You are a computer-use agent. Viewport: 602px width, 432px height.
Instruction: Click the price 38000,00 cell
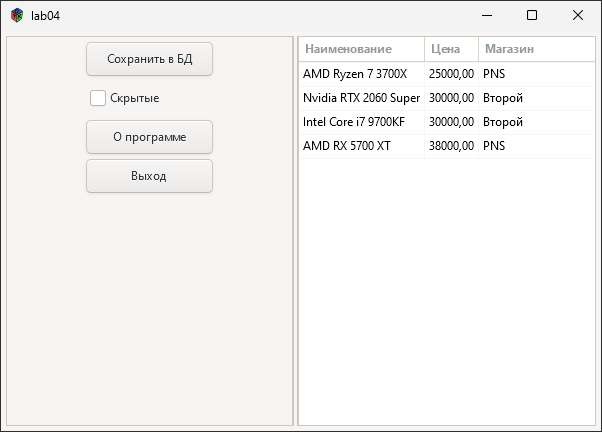[452, 146]
